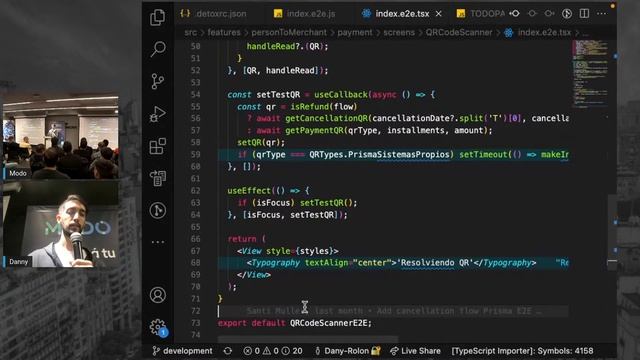Viewport: 640px width, 360px height.
Task: Split the editor to the right
Action: pyautogui.click(x=584, y=13)
